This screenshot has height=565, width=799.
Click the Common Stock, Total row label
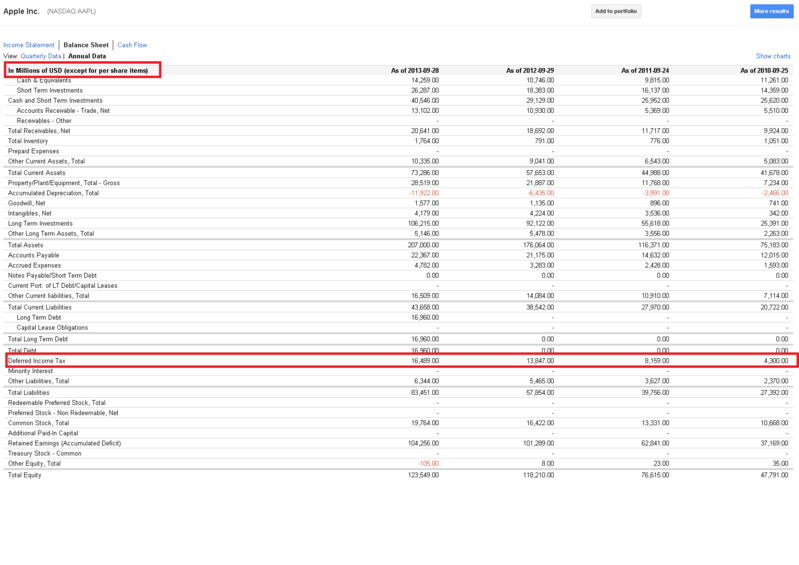38,423
